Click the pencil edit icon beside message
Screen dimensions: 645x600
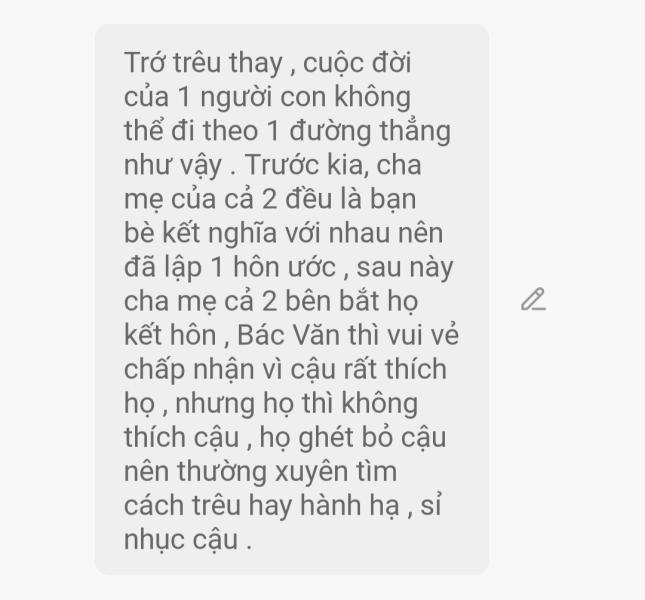tap(534, 299)
